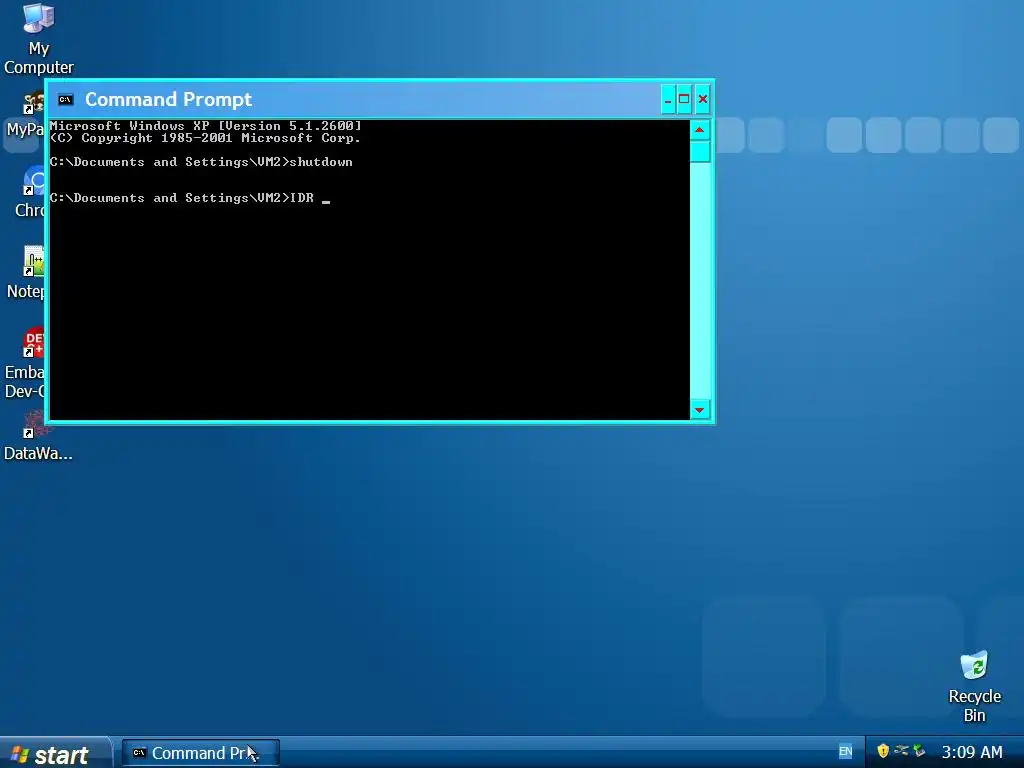Click the Copyright 1985-2001 Microsoft Corp. line
Screen dimensions: 1024x768
[205, 138]
